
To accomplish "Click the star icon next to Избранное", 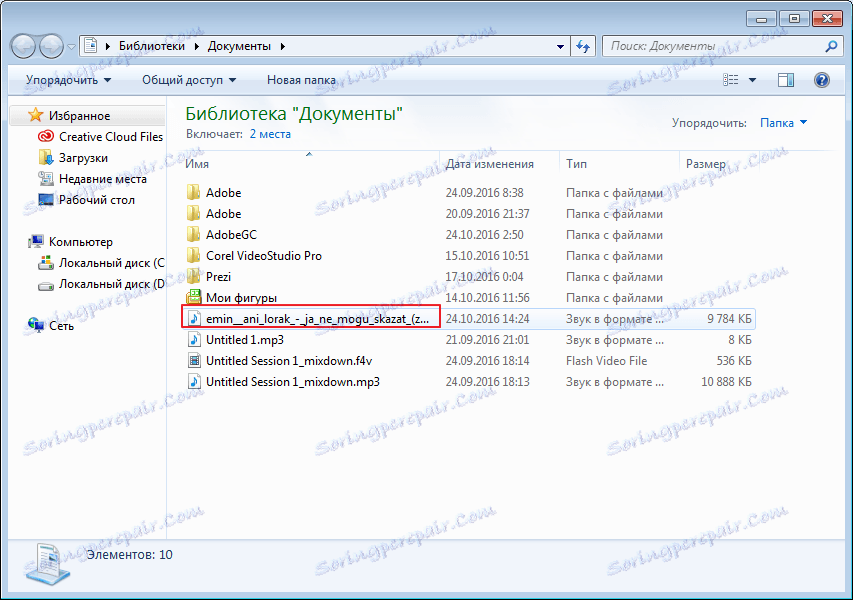I will pos(35,115).
